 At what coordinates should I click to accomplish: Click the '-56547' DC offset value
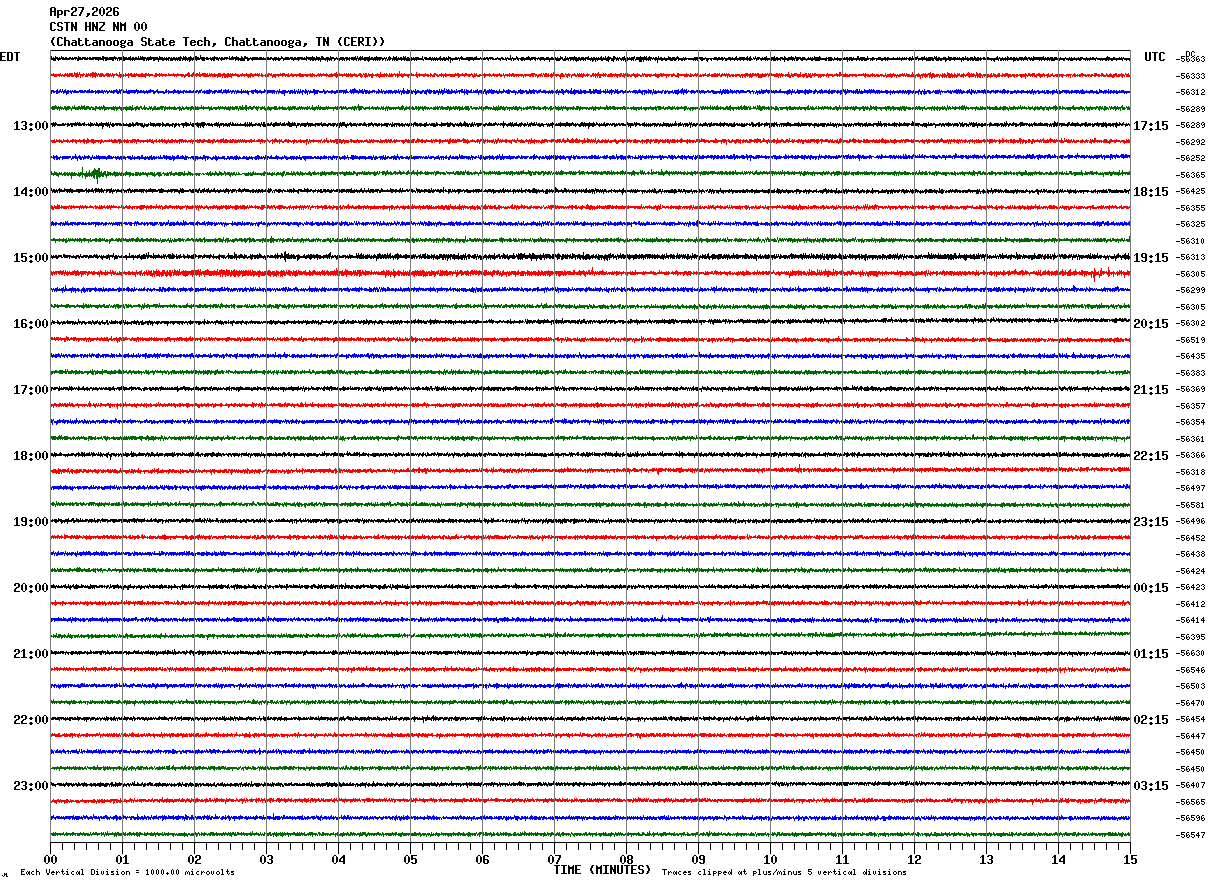pos(1190,835)
